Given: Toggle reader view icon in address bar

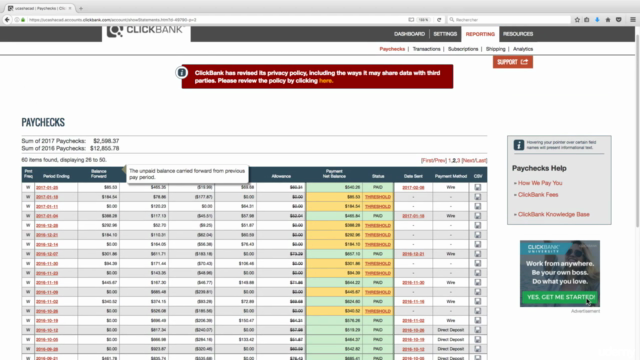Looking at the screenshot, I should [411, 20].
